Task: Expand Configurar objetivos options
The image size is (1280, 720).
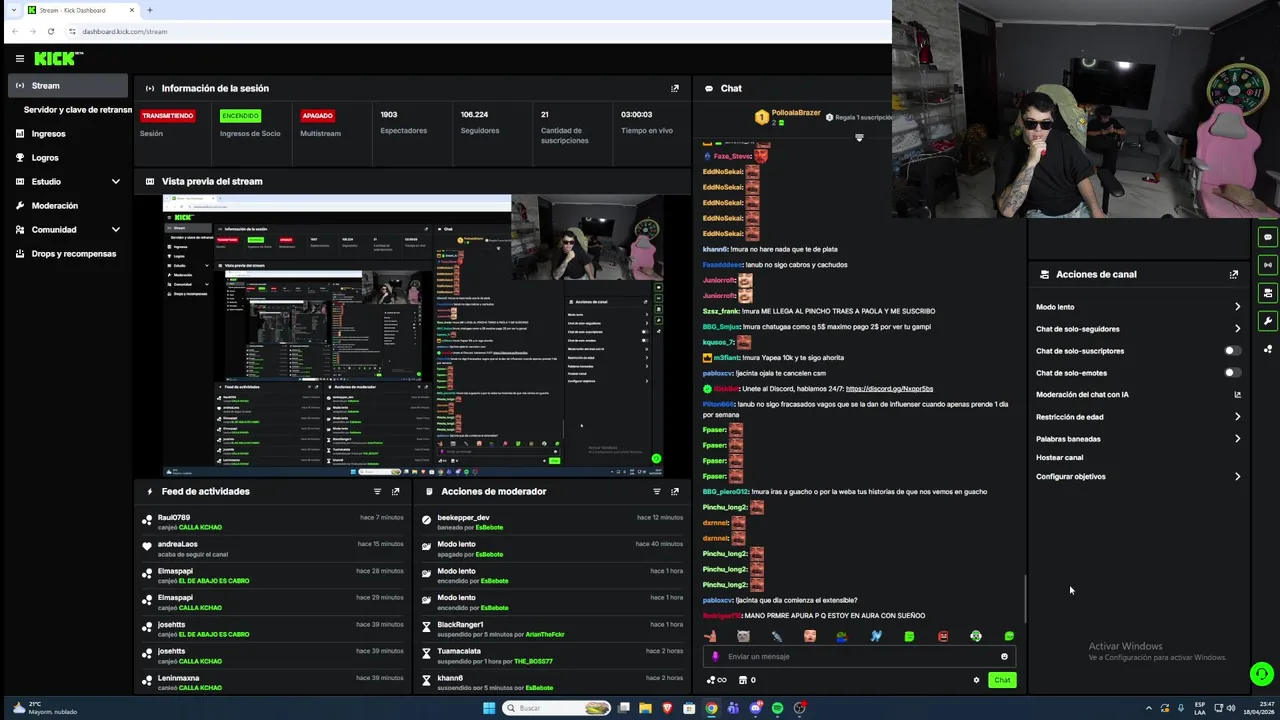Action: 1237,477
